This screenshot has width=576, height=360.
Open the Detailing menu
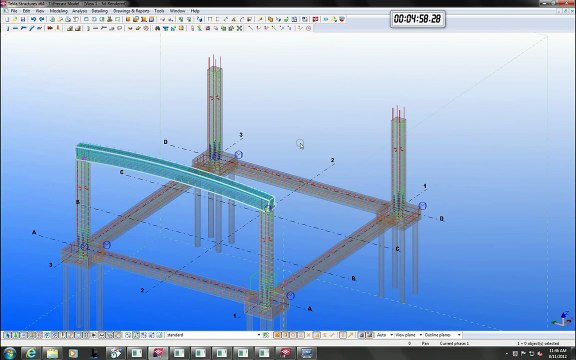coord(100,11)
